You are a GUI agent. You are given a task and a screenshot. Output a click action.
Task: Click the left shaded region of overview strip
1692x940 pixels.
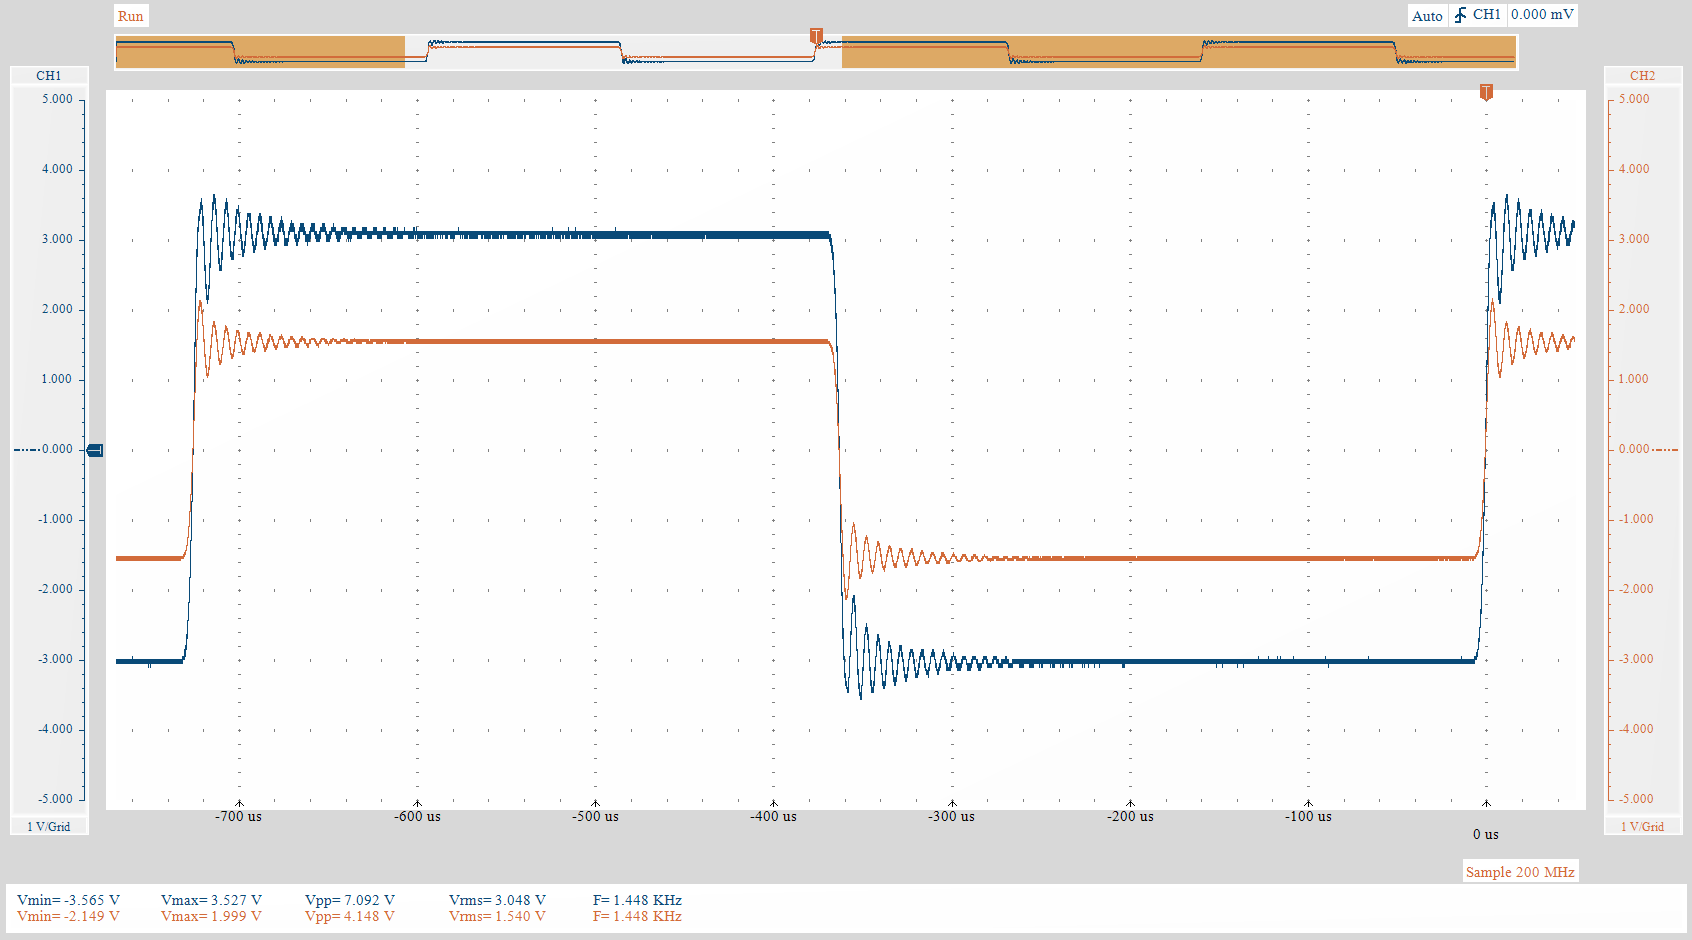(x=260, y=52)
